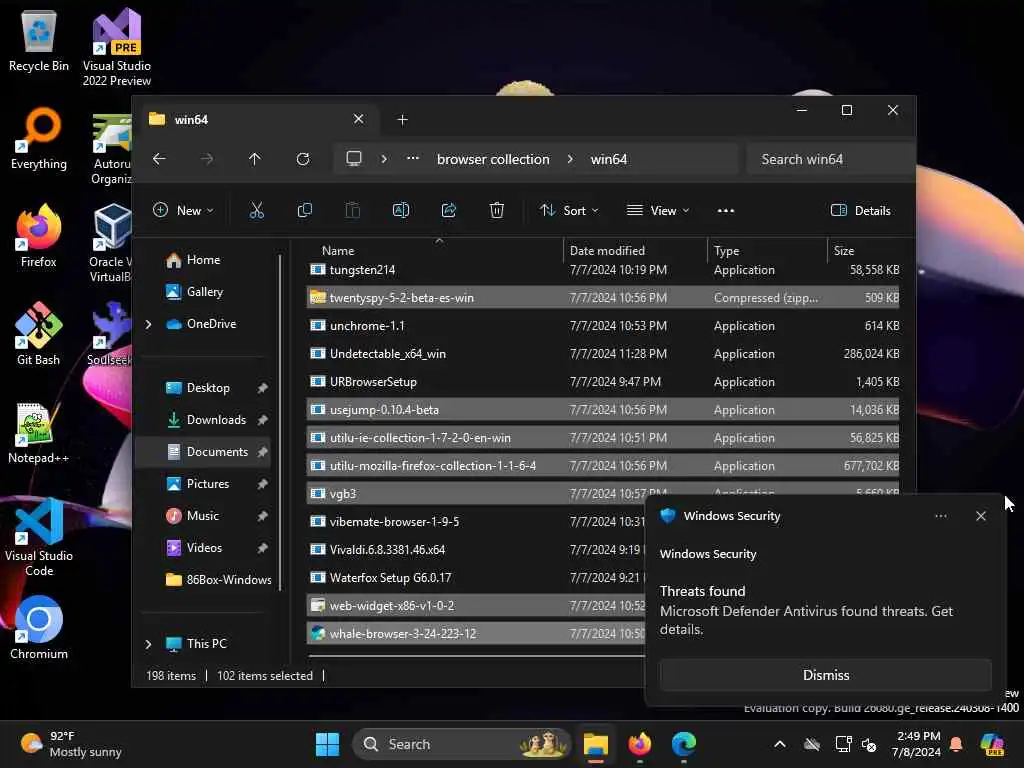The image size is (1024, 768).
Task: Open File Explorer from taskbar
Action: 596,744
